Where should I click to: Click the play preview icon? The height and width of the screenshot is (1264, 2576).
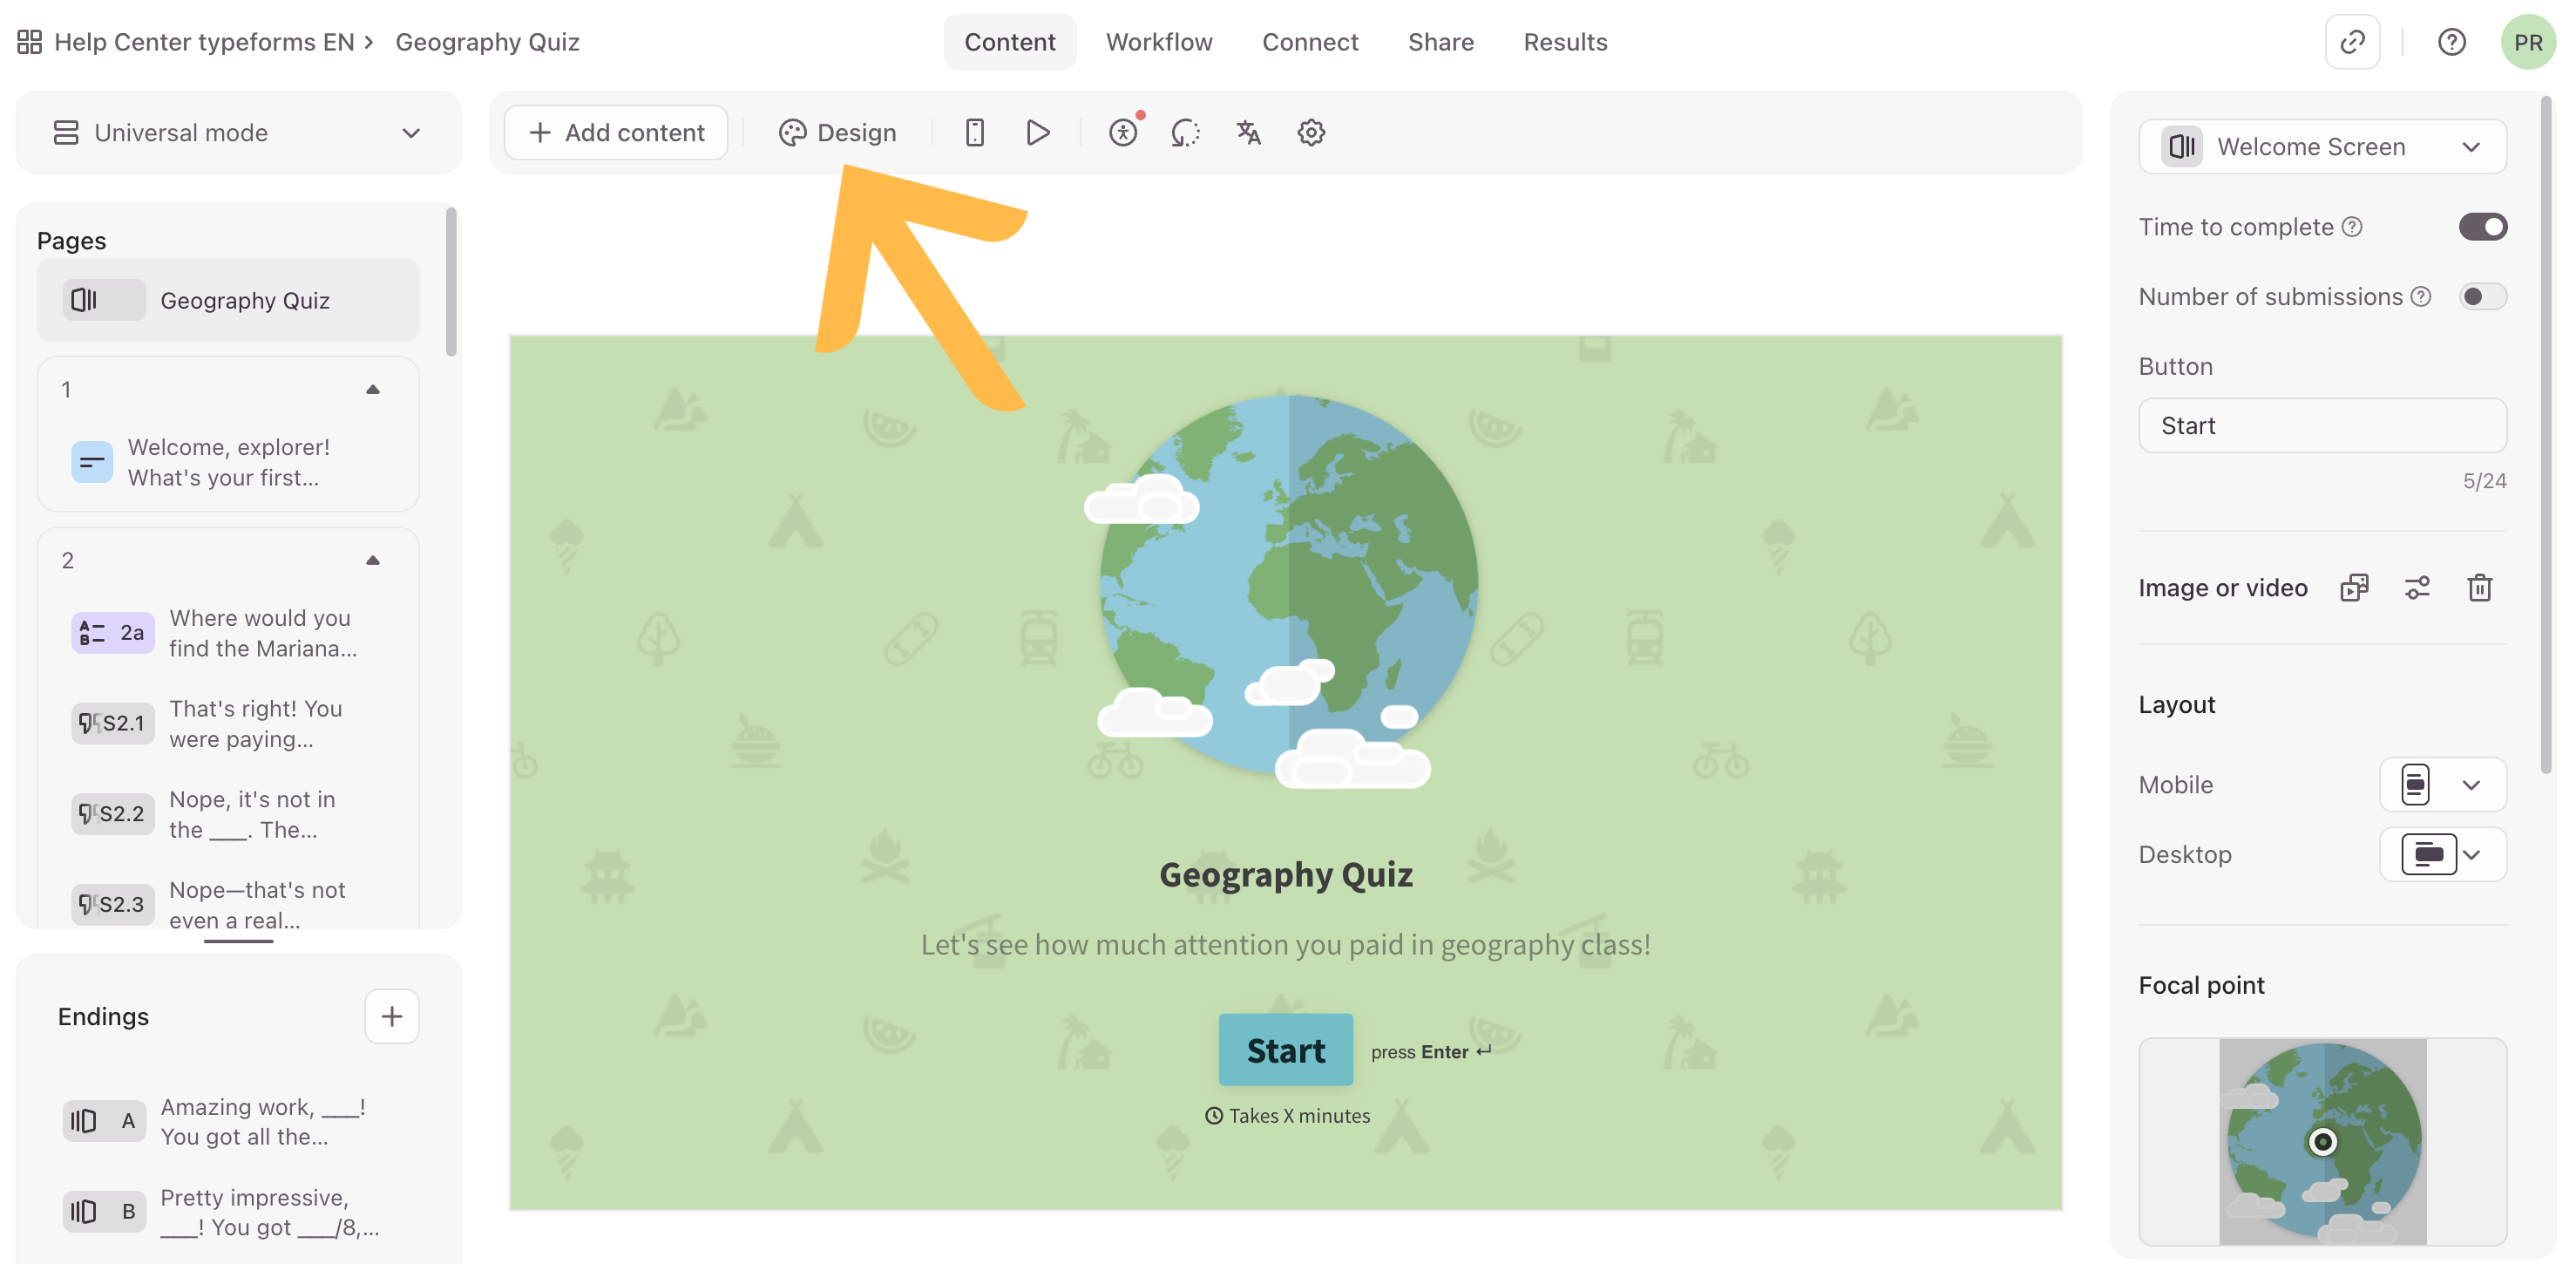(1037, 133)
